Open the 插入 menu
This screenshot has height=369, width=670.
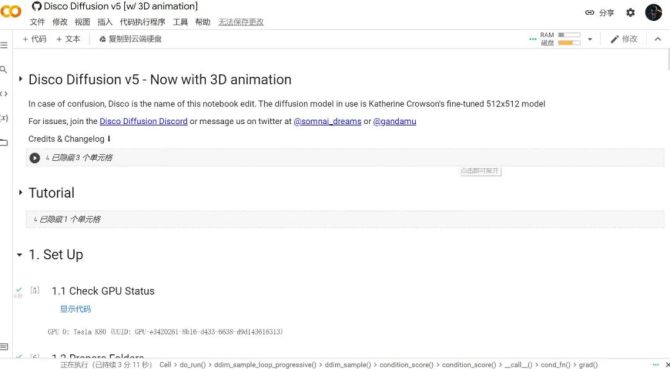point(105,22)
